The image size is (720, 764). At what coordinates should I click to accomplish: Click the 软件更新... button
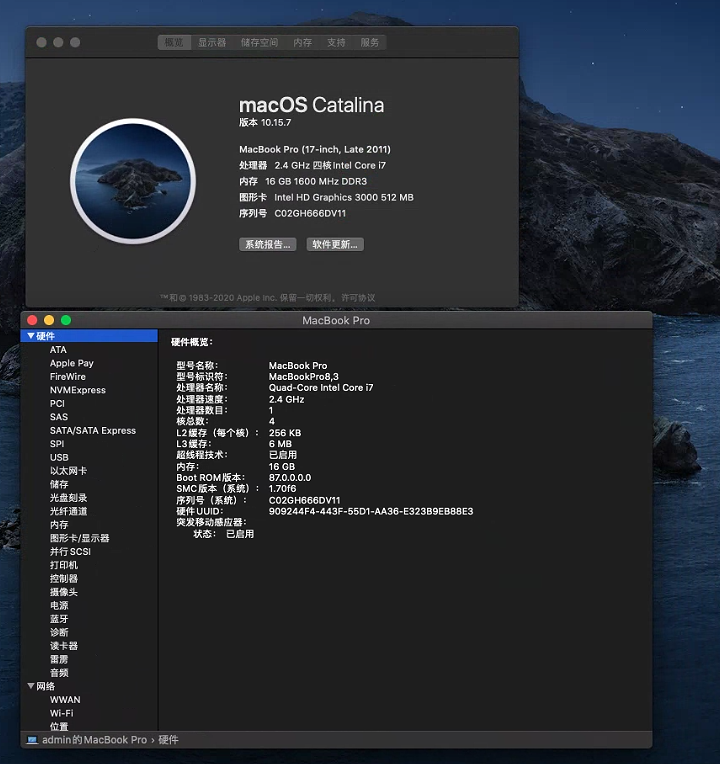click(335, 244)
